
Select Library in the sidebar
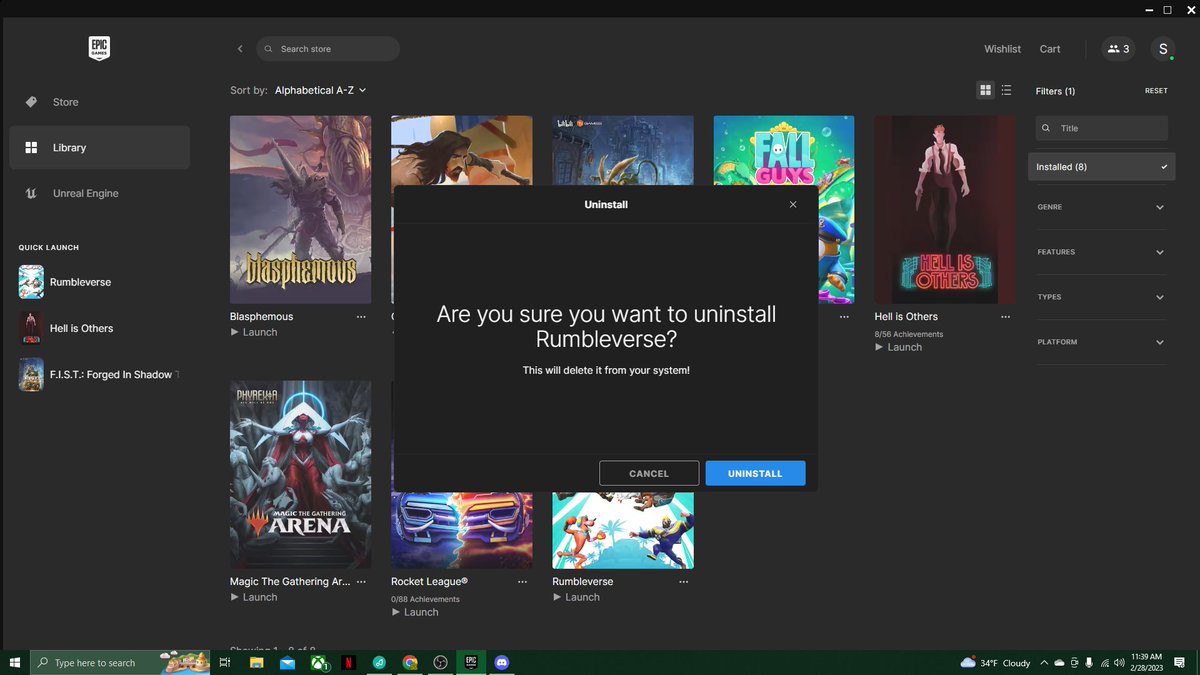(100, 147)
